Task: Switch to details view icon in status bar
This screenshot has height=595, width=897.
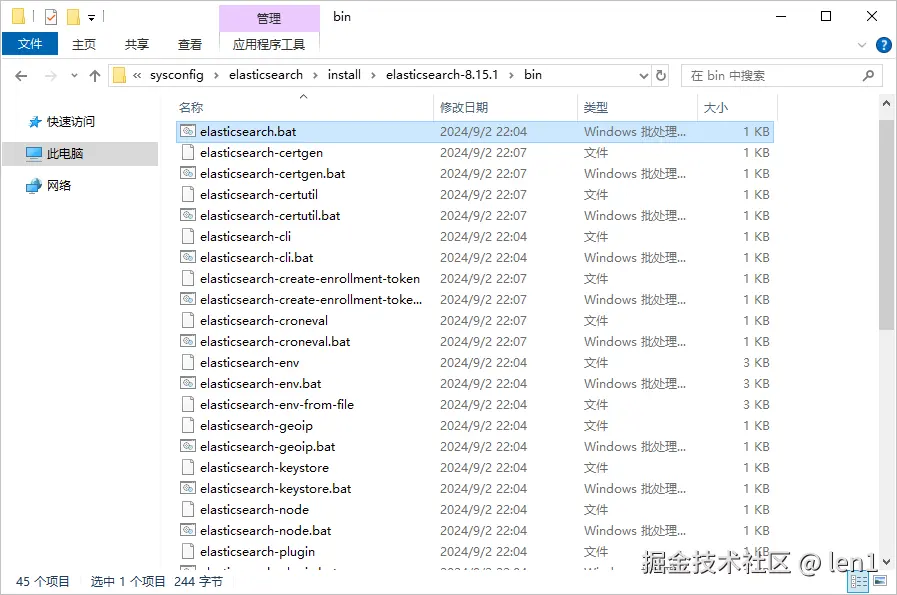Action: pos(859,582)
